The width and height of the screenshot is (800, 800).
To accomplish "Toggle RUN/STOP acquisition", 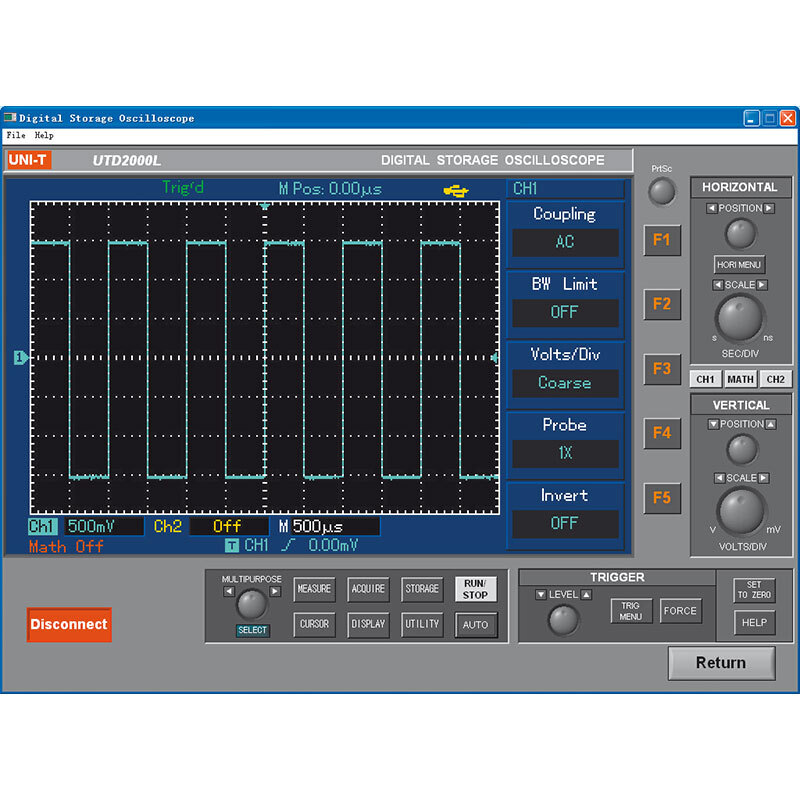I will tap(476, 589).
